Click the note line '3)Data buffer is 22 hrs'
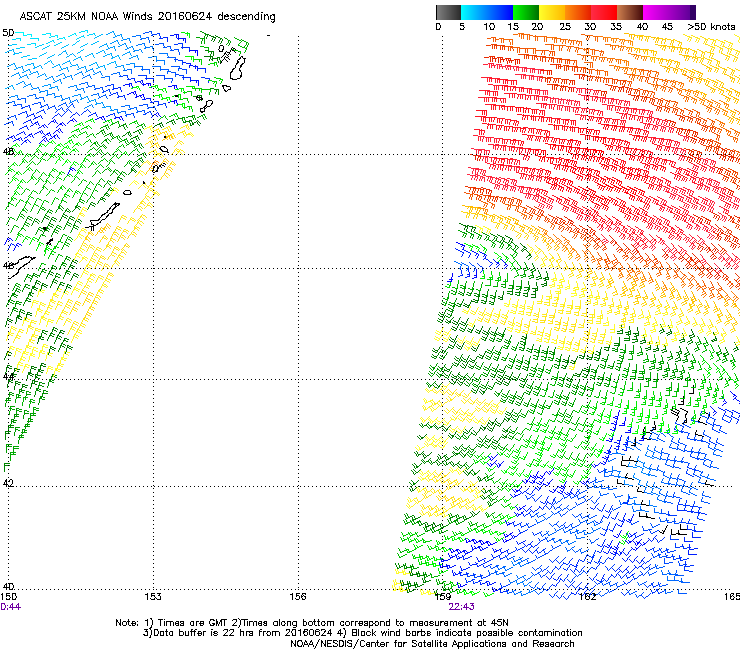The image size is (740, 650). (x=362, y=633)
